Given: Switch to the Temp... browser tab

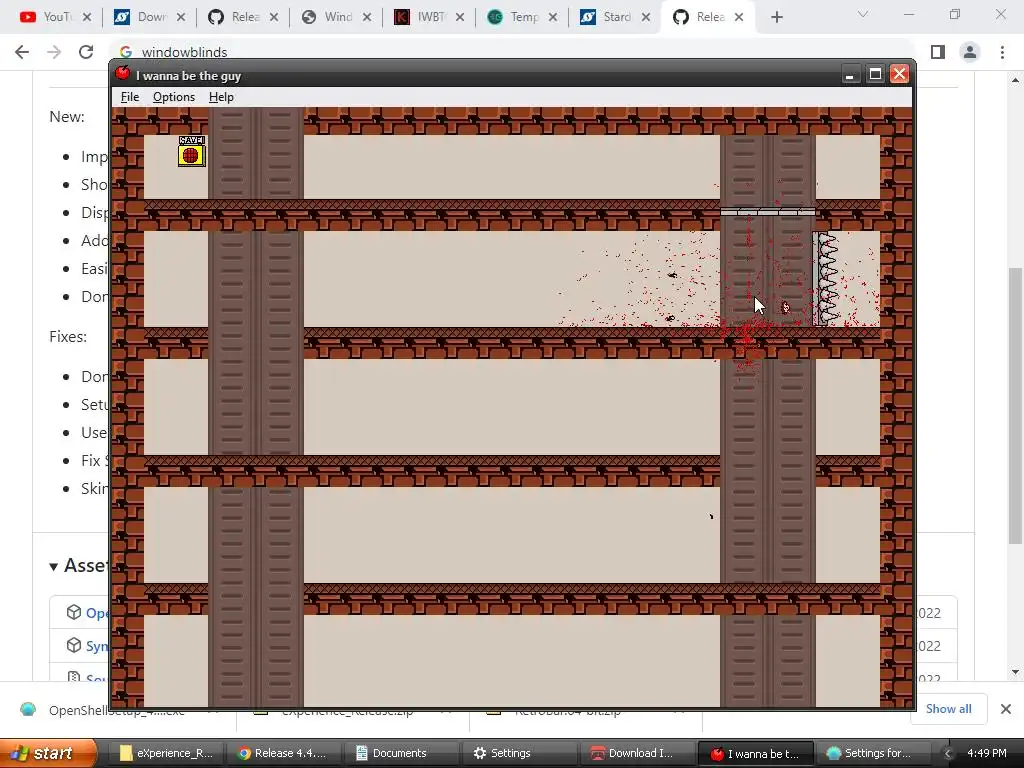Looking at the screenshot, I should 522,17.
